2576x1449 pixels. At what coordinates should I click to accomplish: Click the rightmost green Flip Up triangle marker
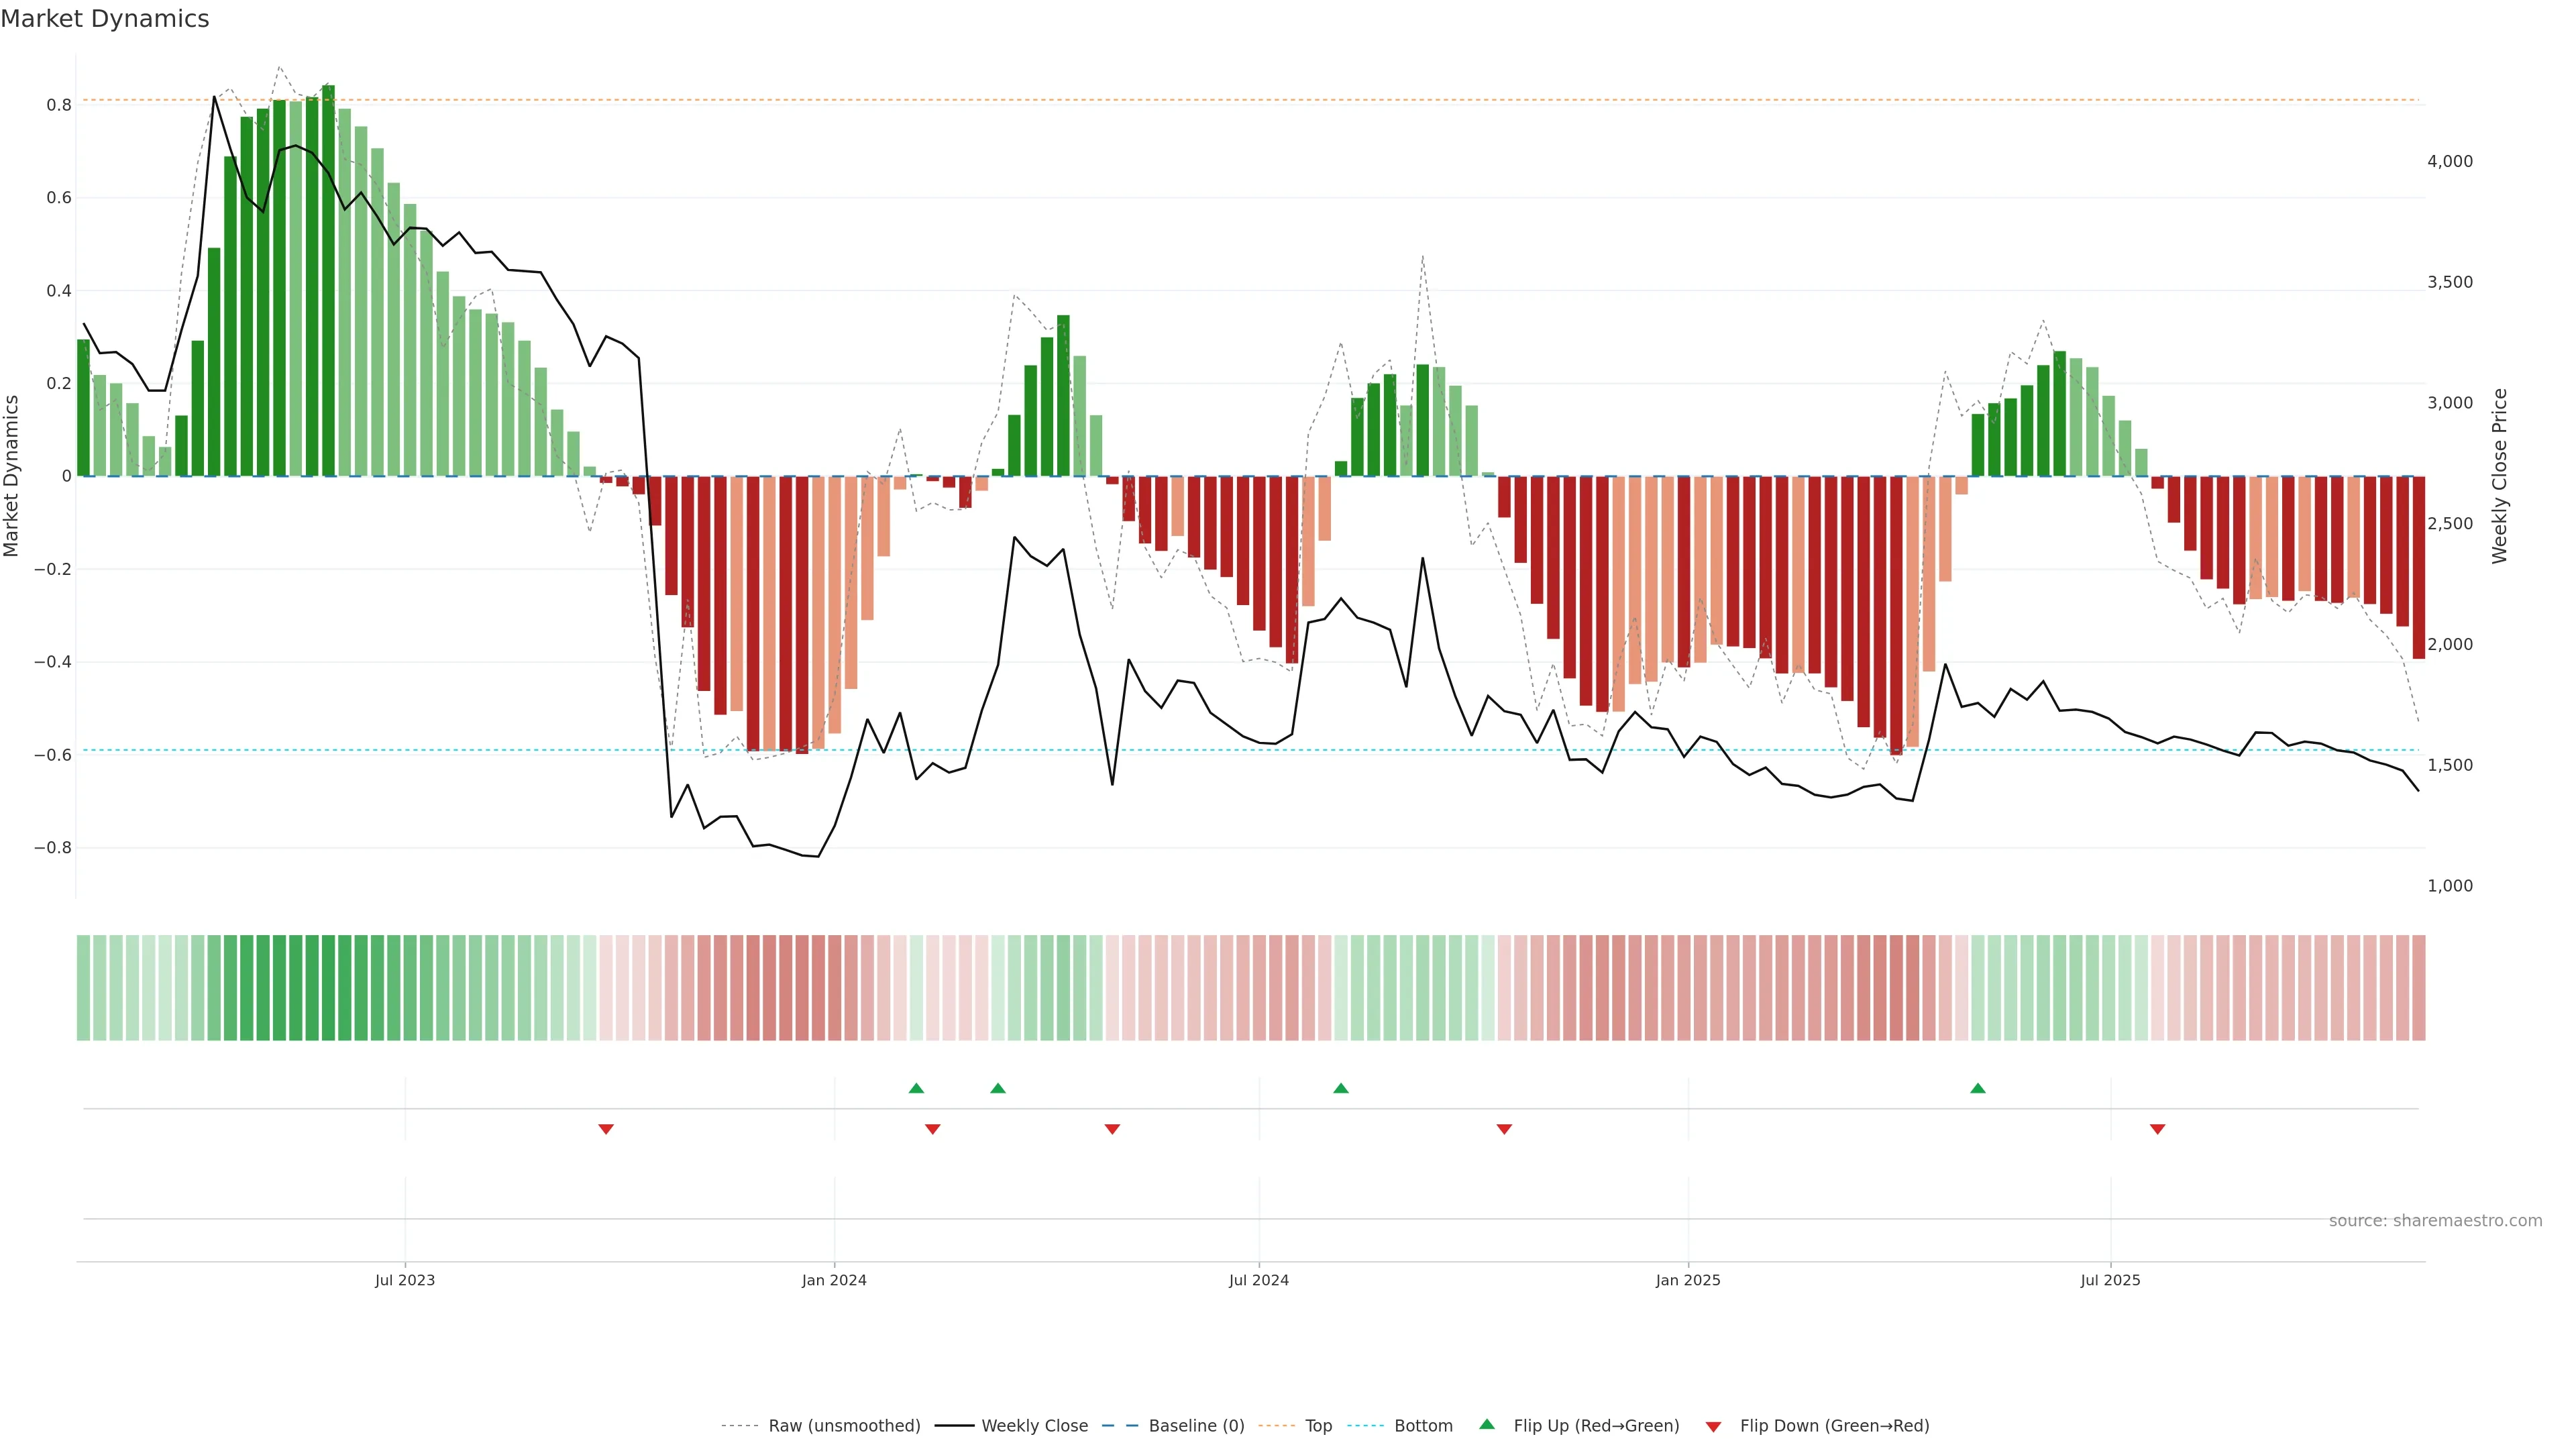click(1977, 1088)
